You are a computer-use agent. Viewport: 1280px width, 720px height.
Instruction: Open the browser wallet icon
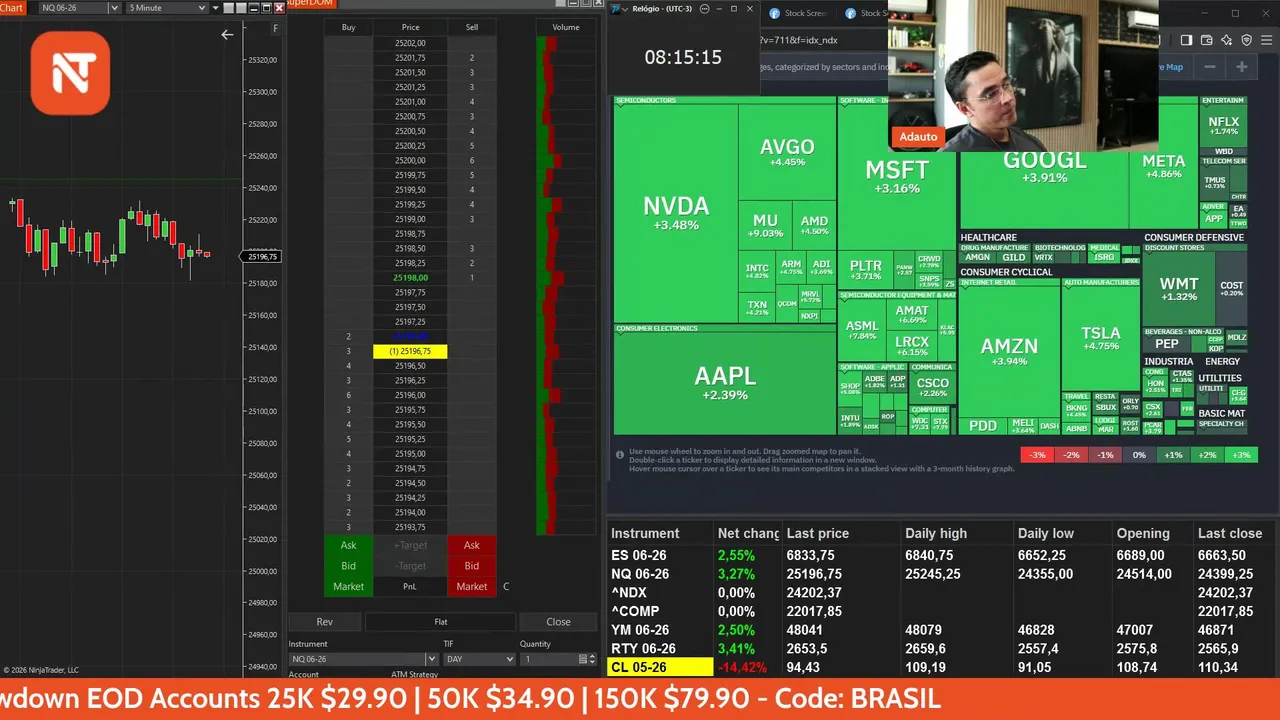1206,40
